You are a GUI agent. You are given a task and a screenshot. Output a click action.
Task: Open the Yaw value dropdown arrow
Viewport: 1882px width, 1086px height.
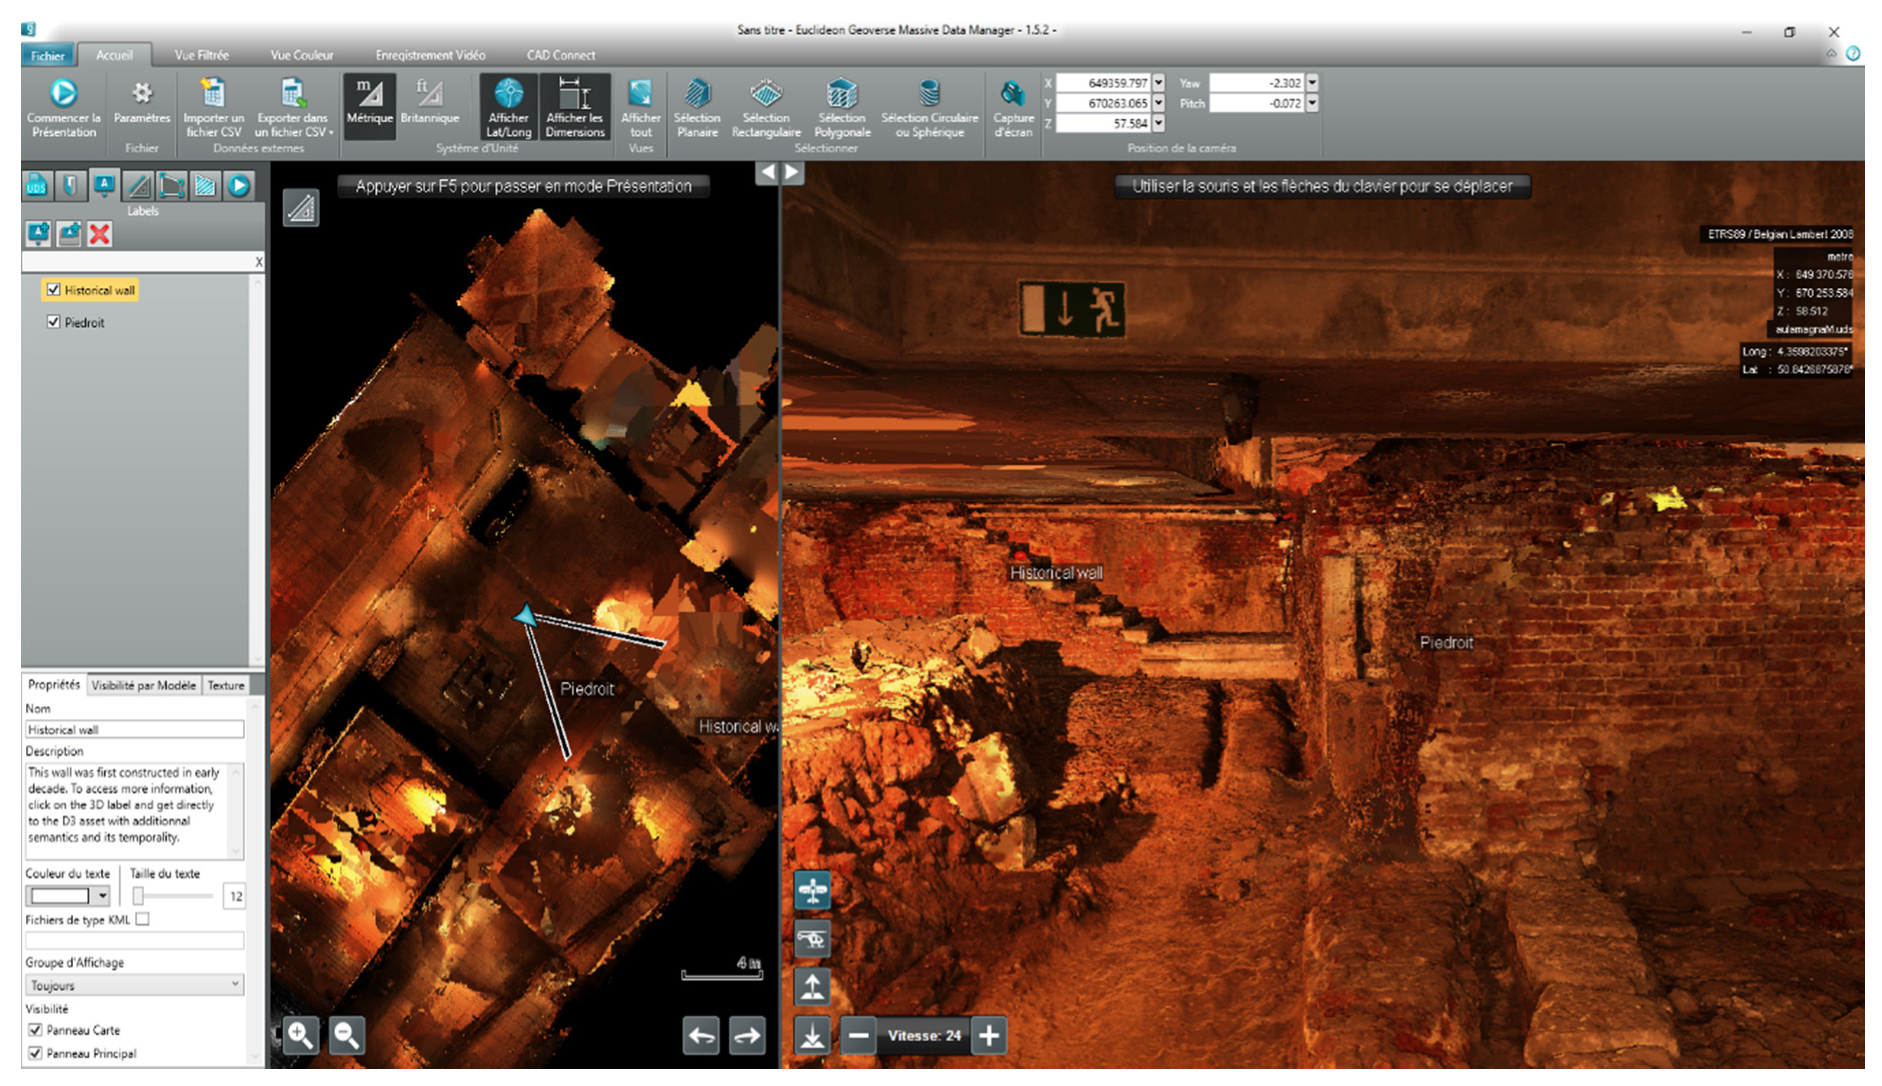(1312, 83)
